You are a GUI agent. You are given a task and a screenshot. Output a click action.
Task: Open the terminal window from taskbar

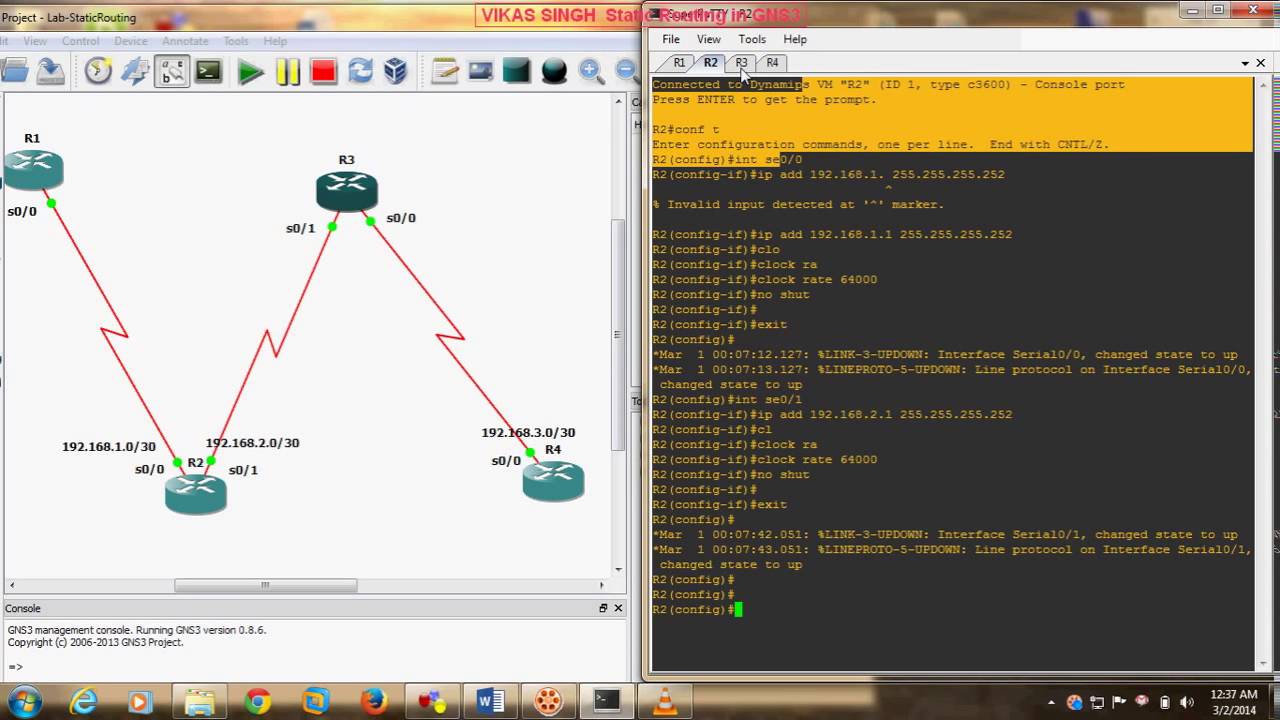point(606,702)
